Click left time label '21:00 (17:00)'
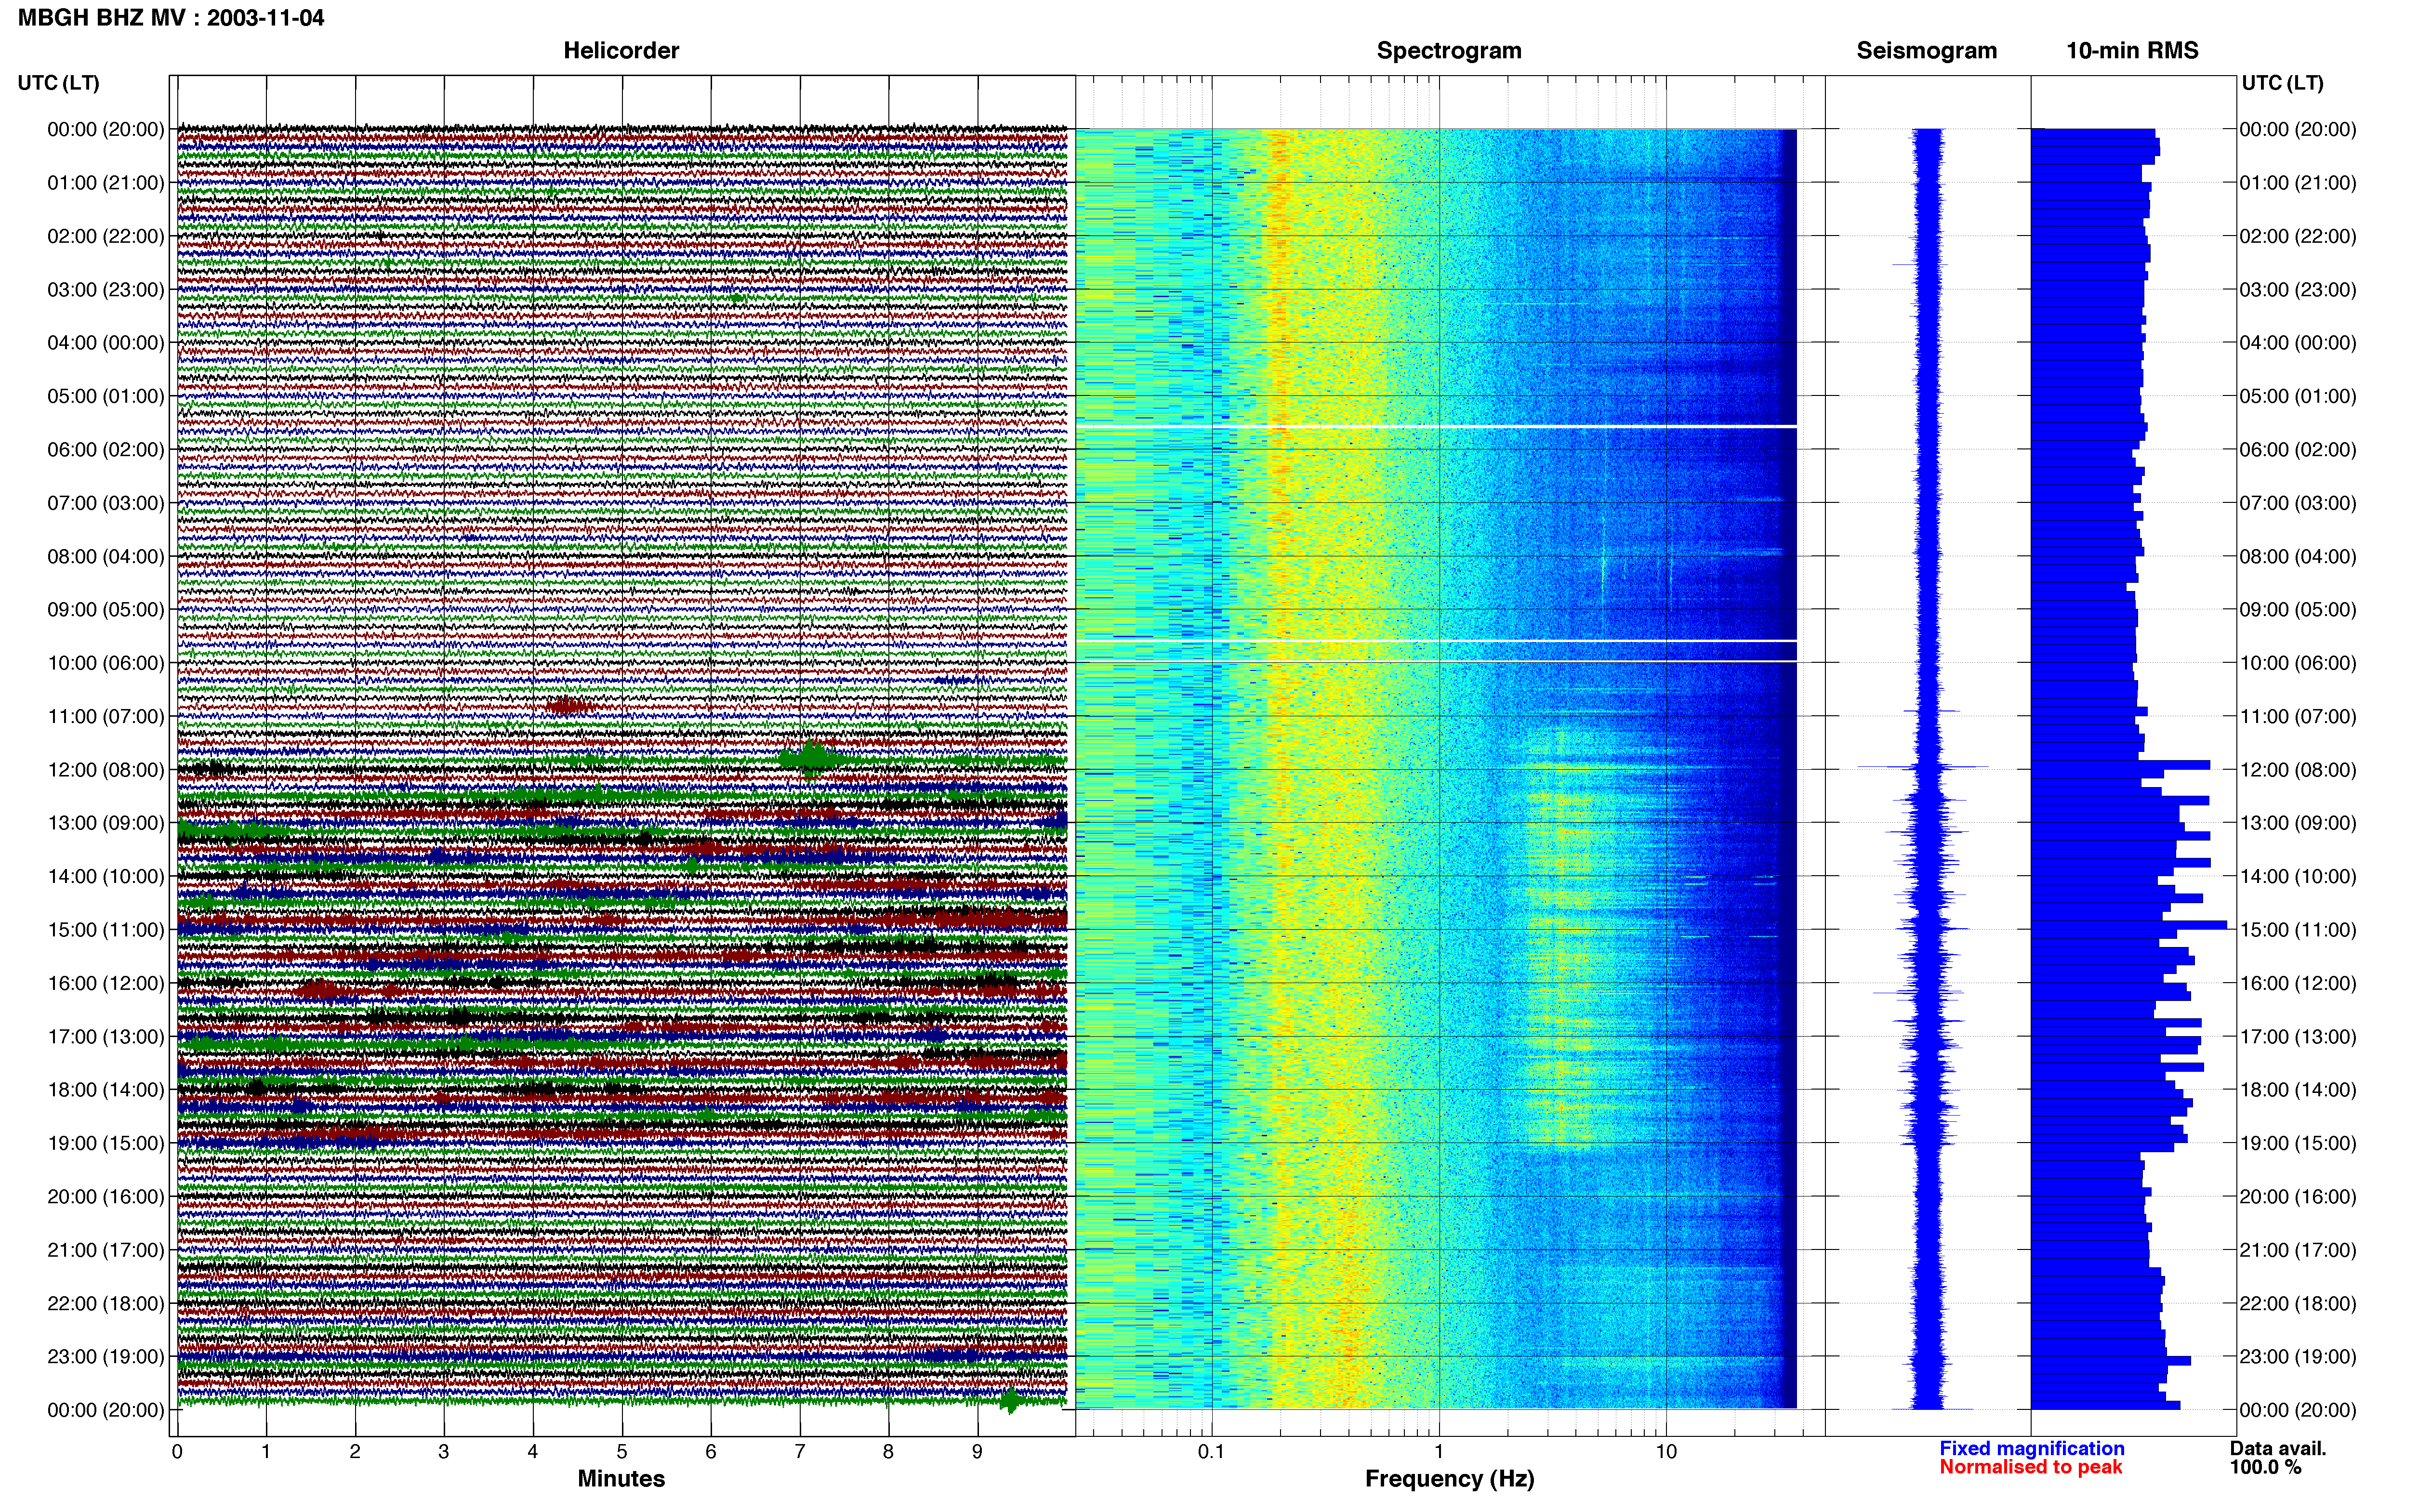The image size is (2418, 1512). point(106,1249)
